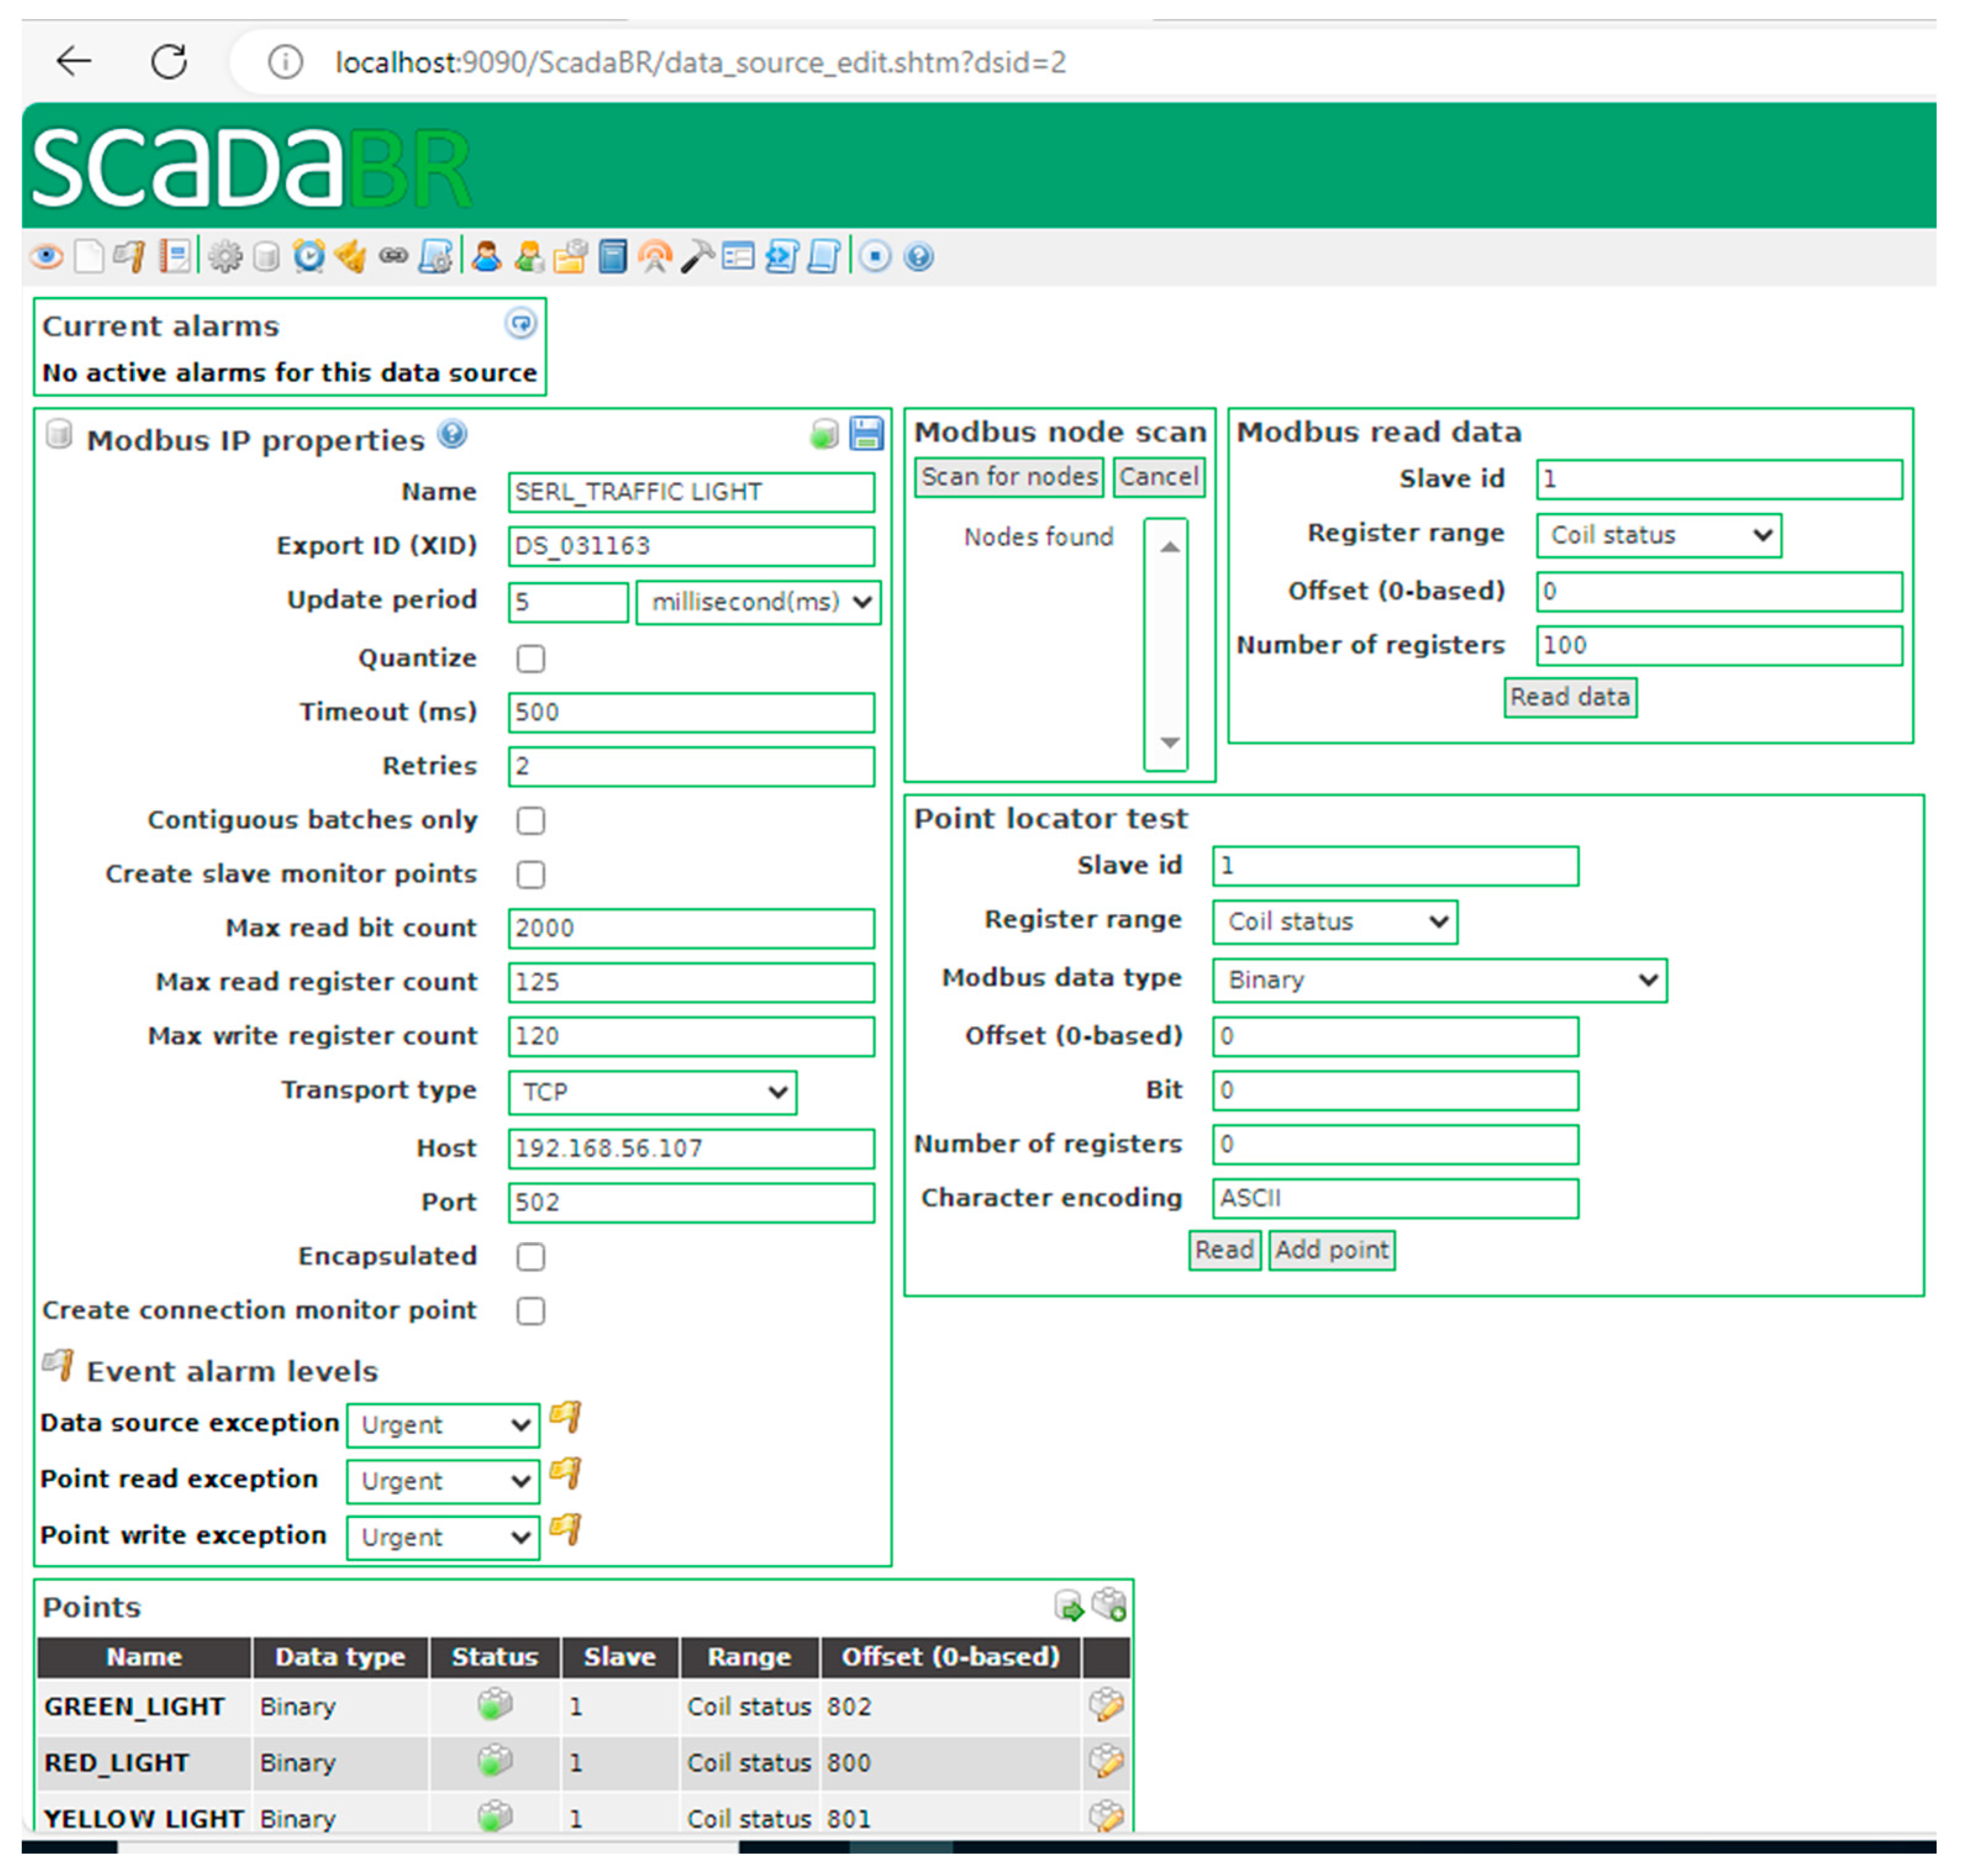Check Create connection monitor point
Screen dimensions: 1963x1876
[531, 1311]
